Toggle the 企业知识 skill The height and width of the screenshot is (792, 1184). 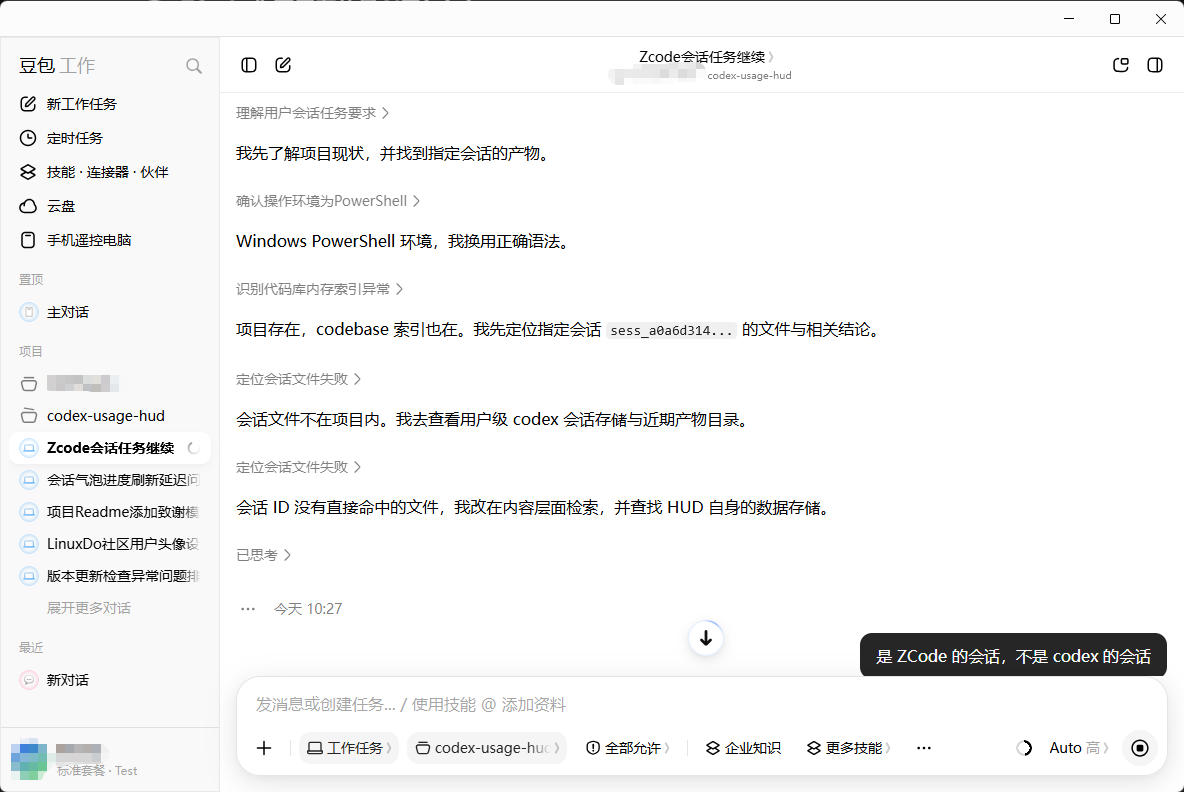coord(743,748)
